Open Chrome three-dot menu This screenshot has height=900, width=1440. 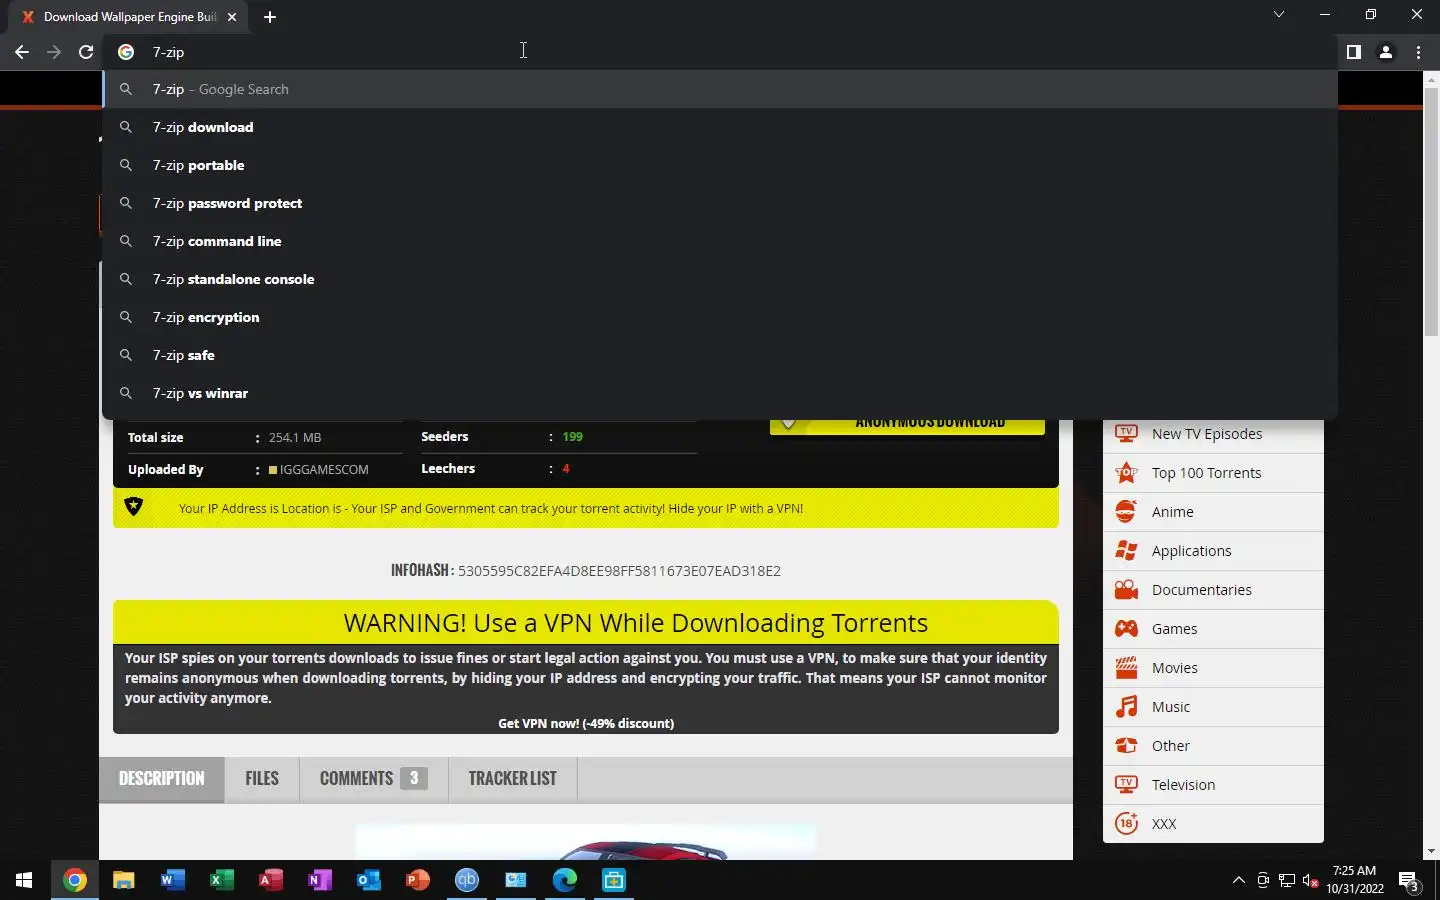[1418, 52]
